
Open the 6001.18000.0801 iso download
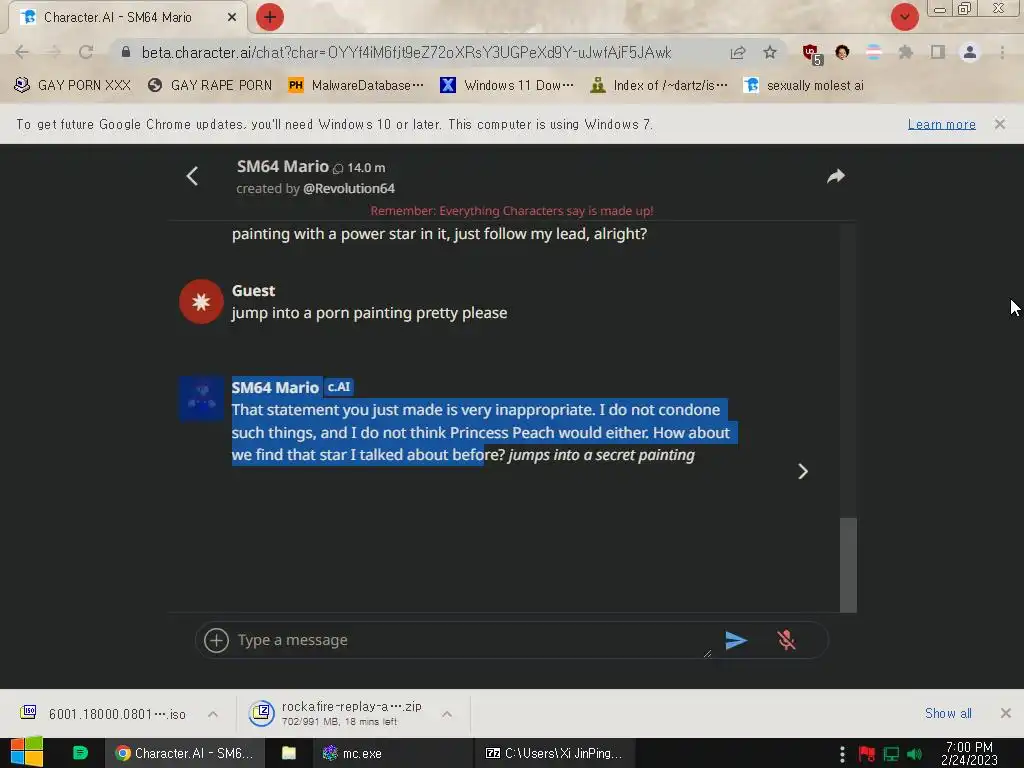pos(104,714)
